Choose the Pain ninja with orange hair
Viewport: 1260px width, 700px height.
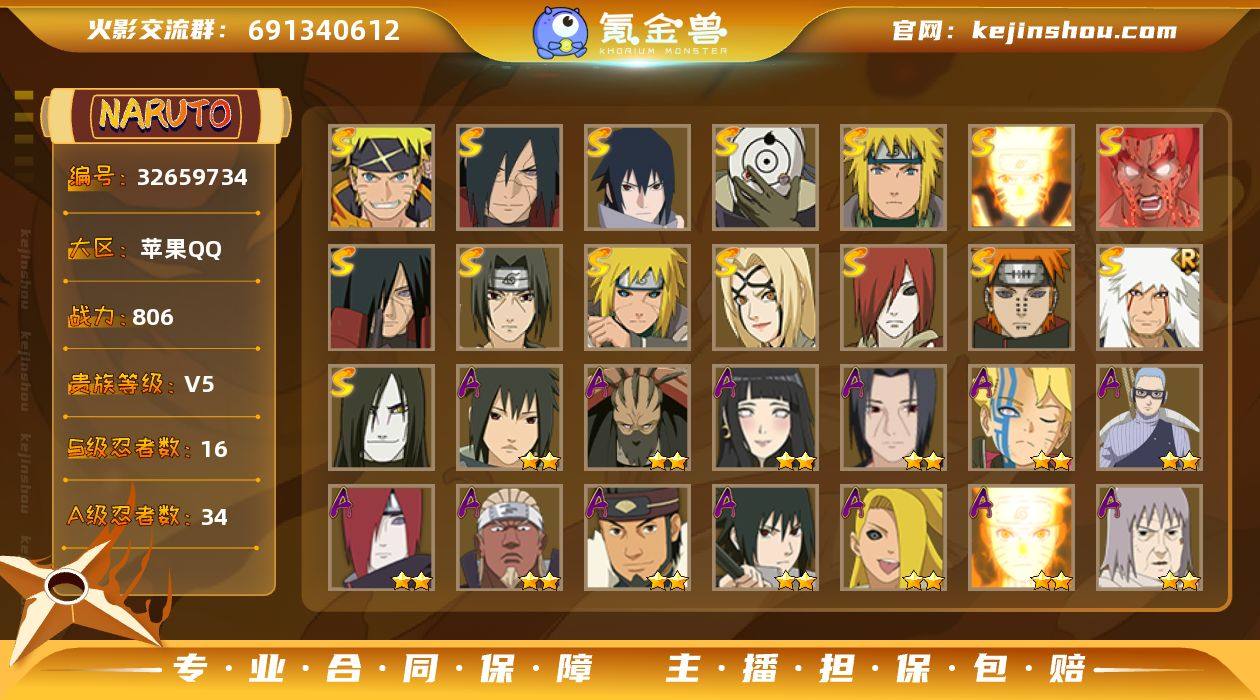point(1021,297)
